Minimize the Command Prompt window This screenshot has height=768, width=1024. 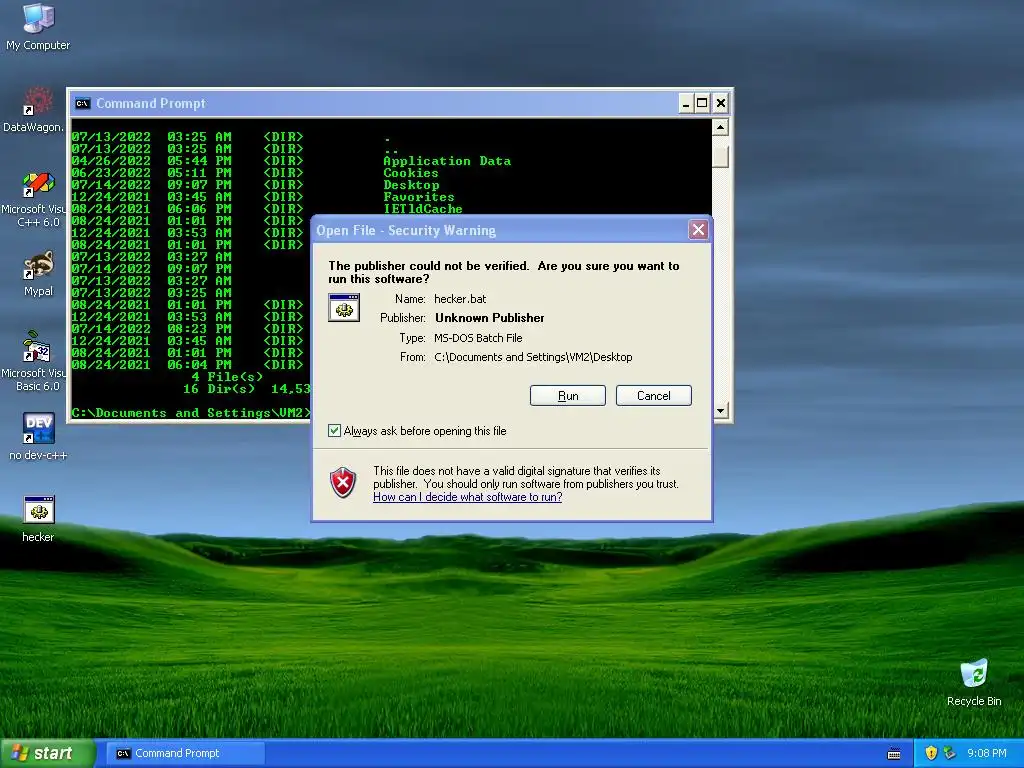tap(686, 103)
